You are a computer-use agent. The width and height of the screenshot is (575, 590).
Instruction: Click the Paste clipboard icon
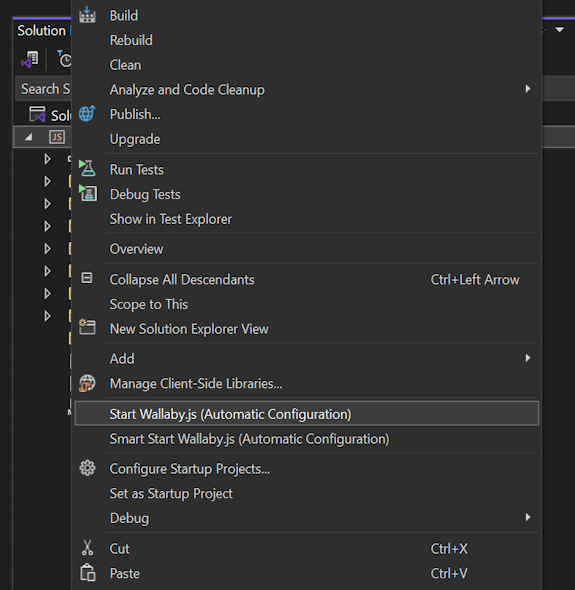pyautogui.click(x=88, y=572)
